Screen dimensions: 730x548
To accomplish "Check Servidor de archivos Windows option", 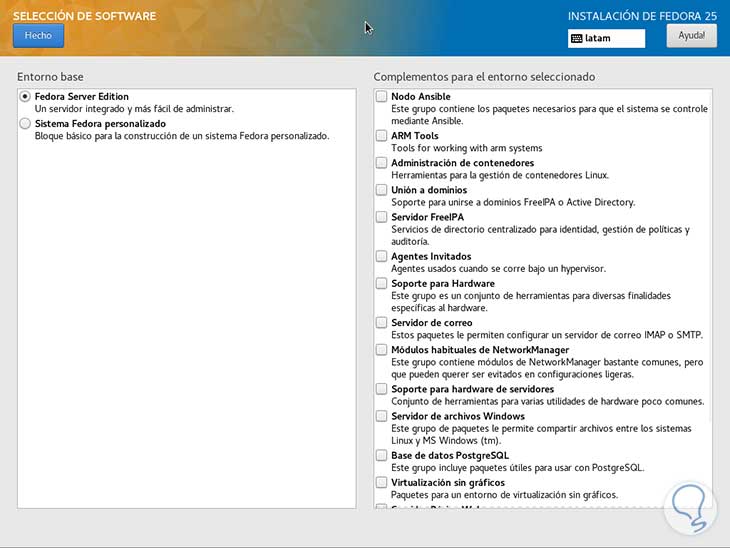I will [381, 416].
